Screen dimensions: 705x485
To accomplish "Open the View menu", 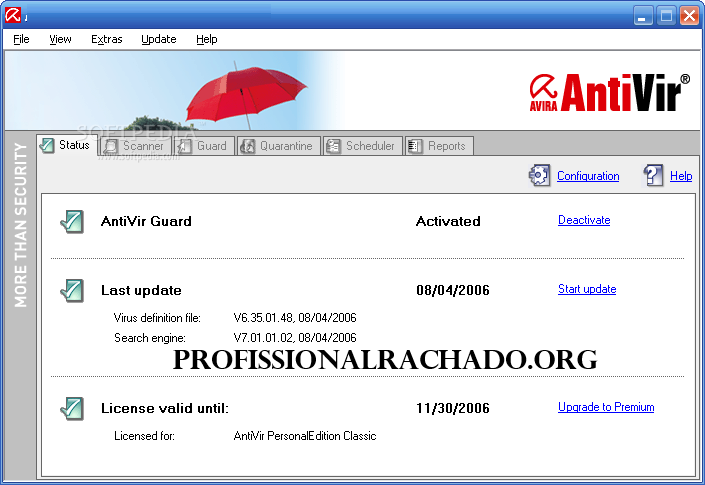I will (x=60, y=40).
